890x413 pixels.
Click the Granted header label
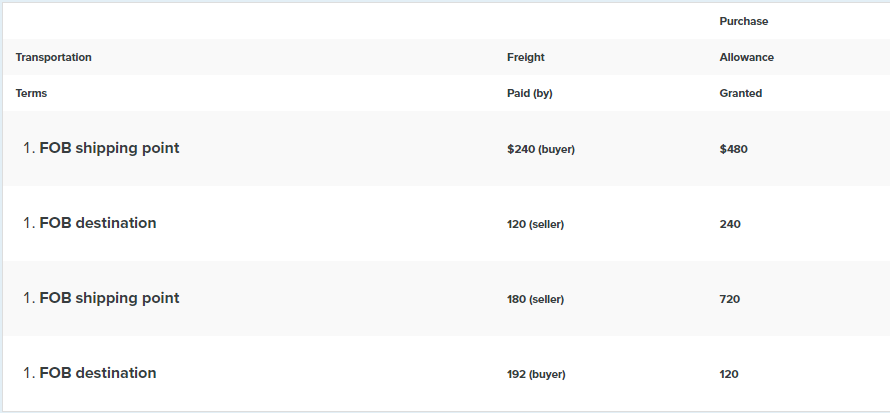(740, 93)
